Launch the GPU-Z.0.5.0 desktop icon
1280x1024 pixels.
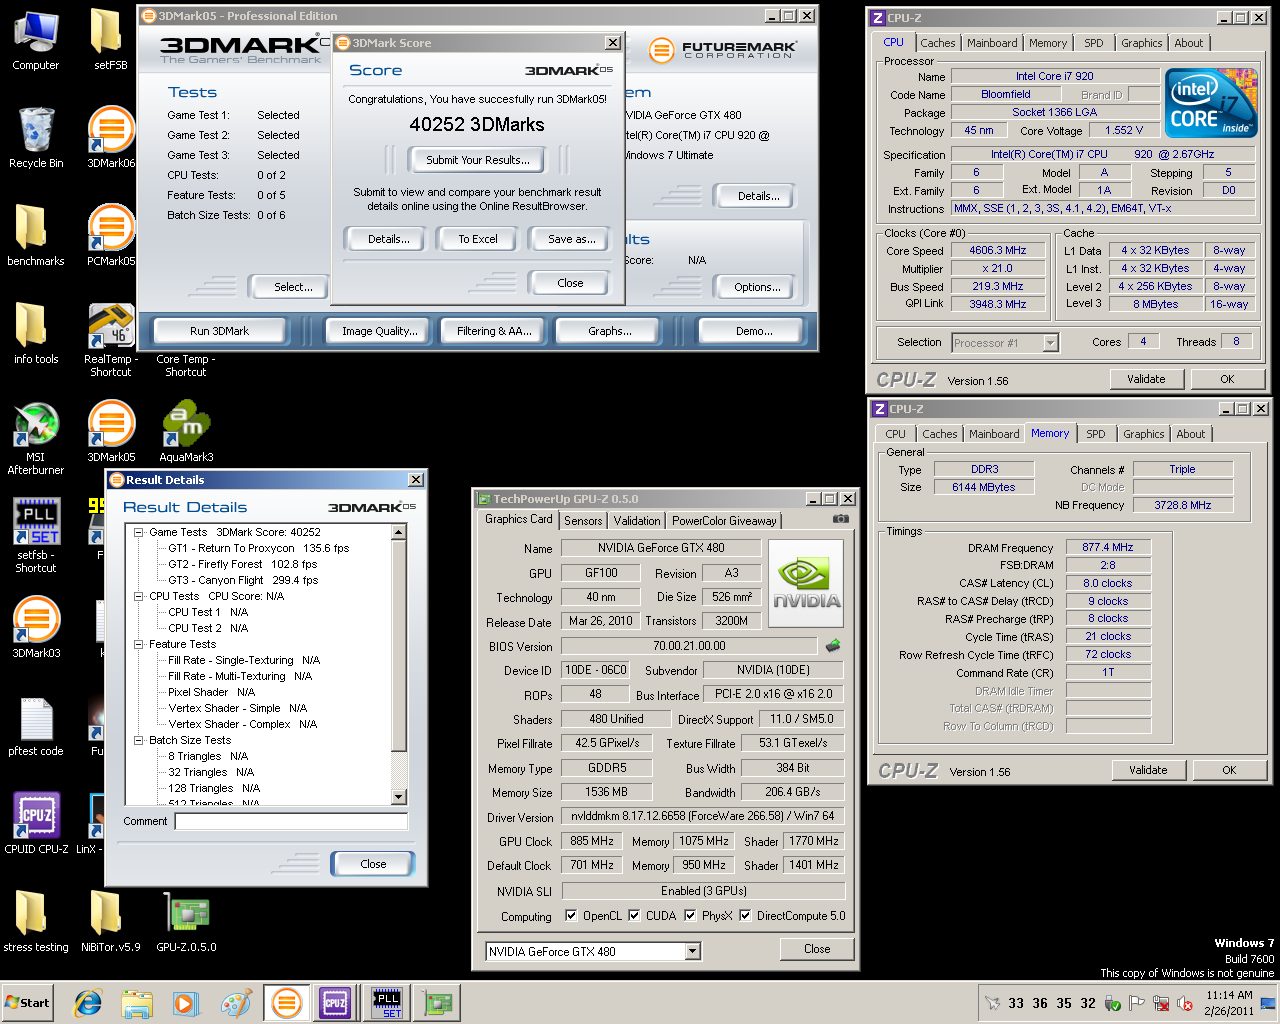pos(186,922)
